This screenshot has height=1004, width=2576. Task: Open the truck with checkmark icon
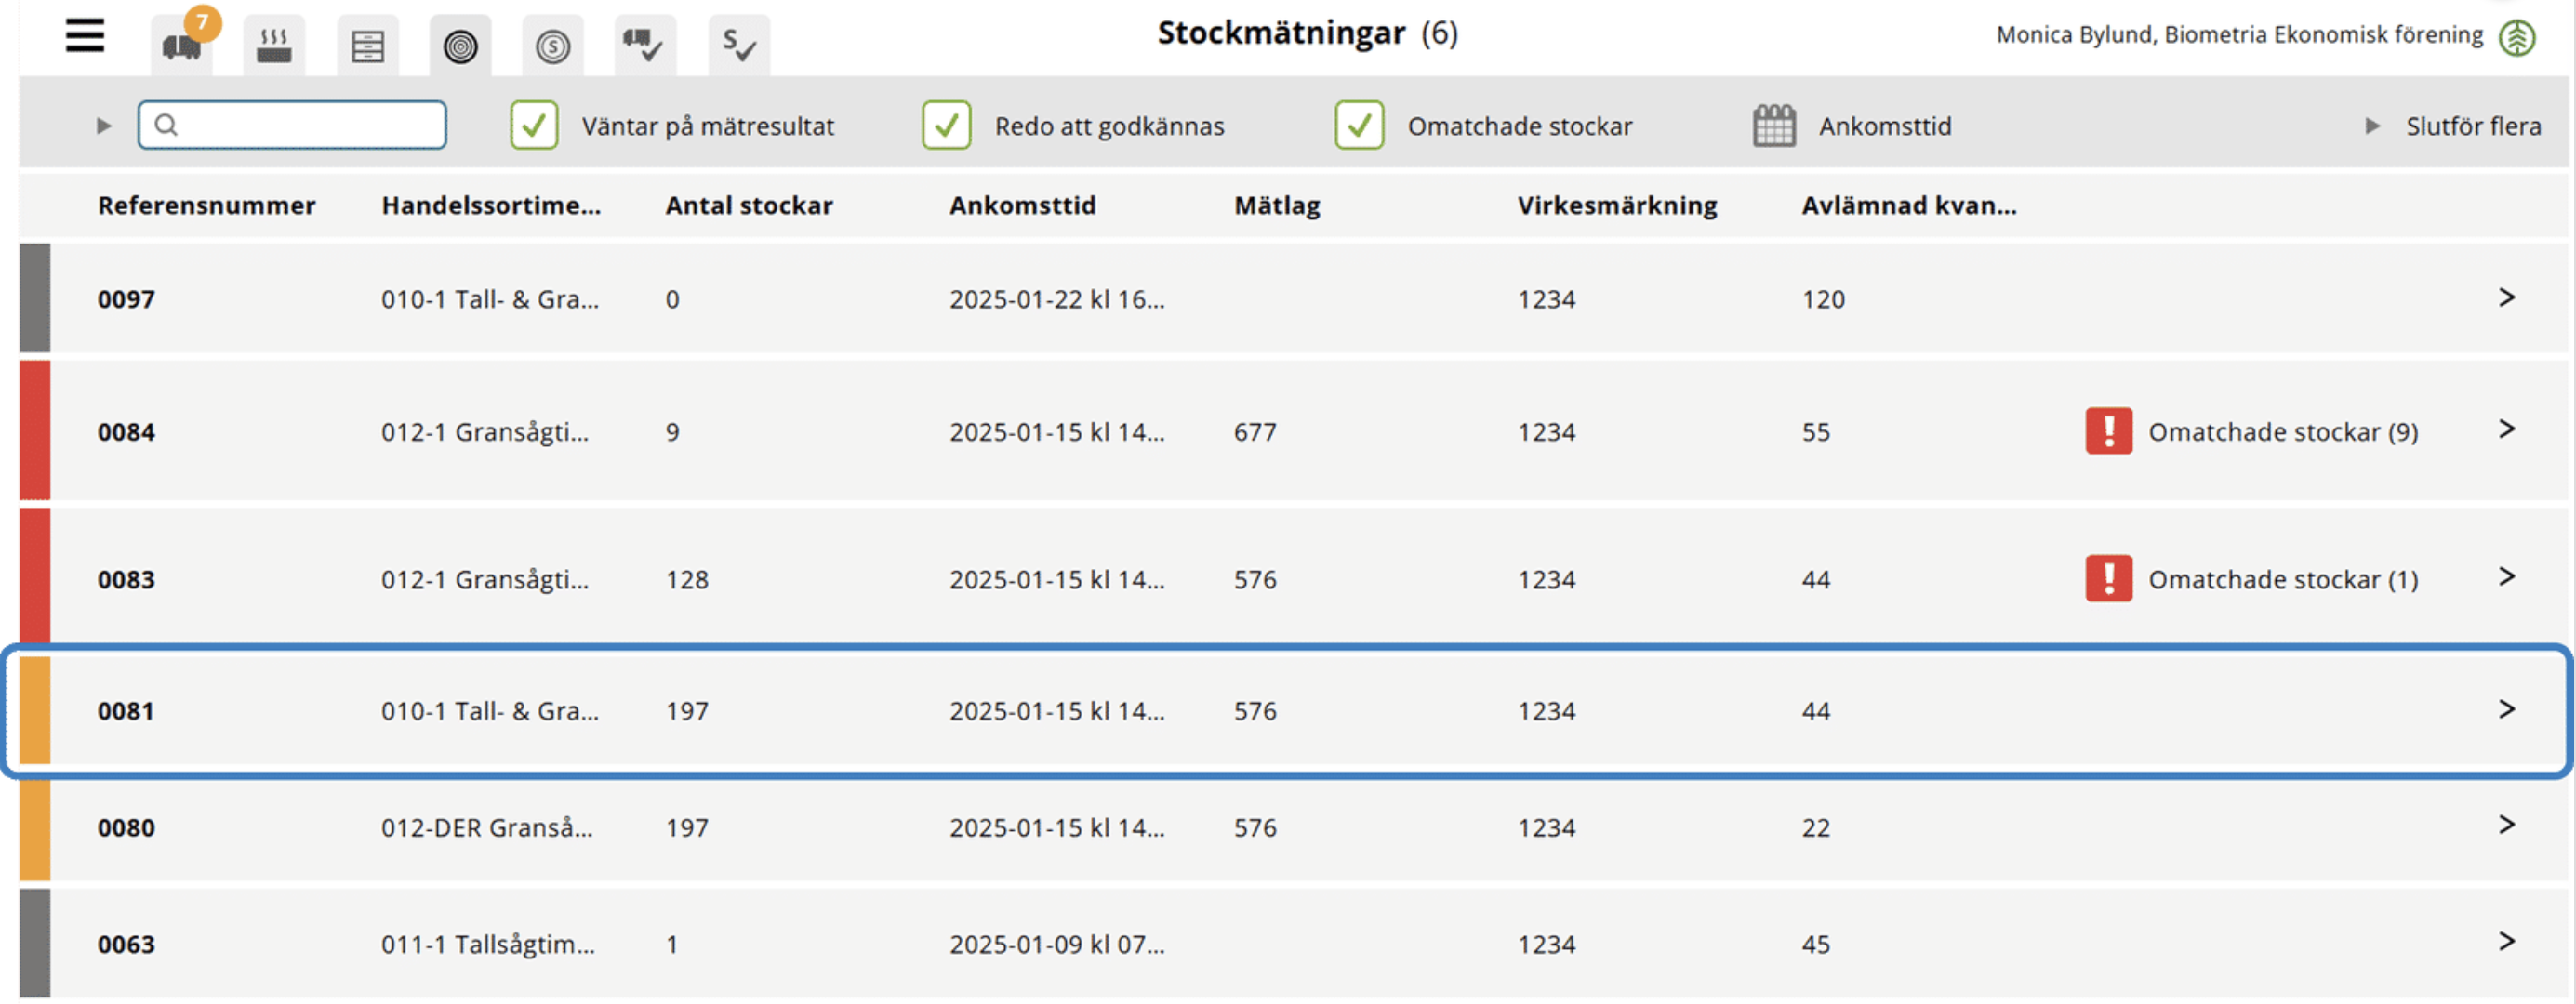pos(645,45)
